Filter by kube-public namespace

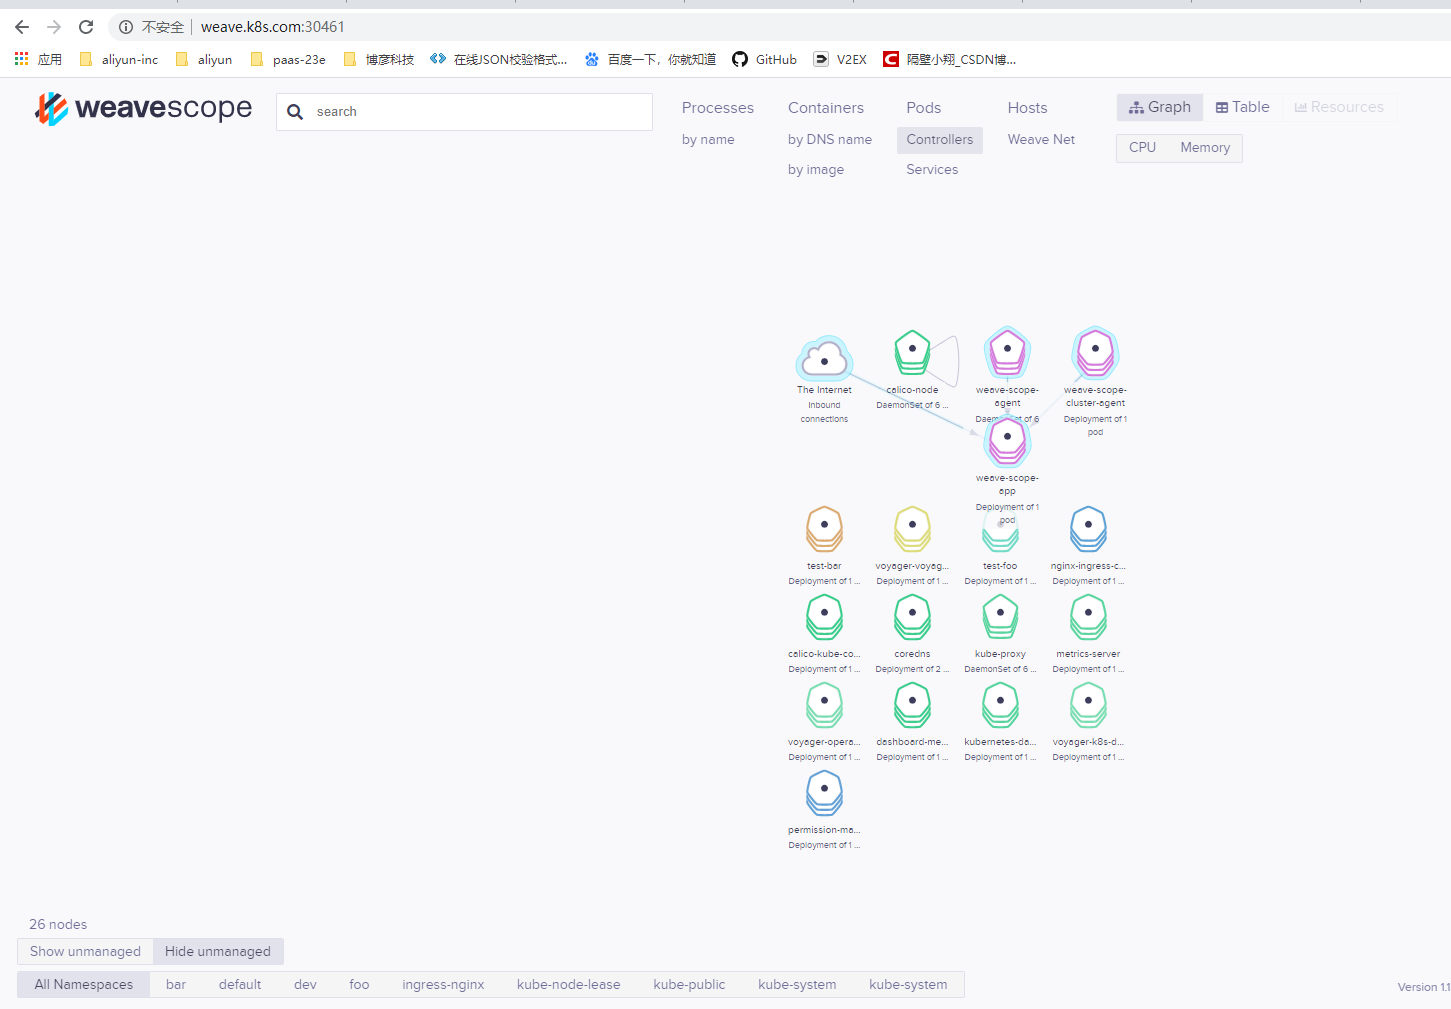click(x=689, y=984)
